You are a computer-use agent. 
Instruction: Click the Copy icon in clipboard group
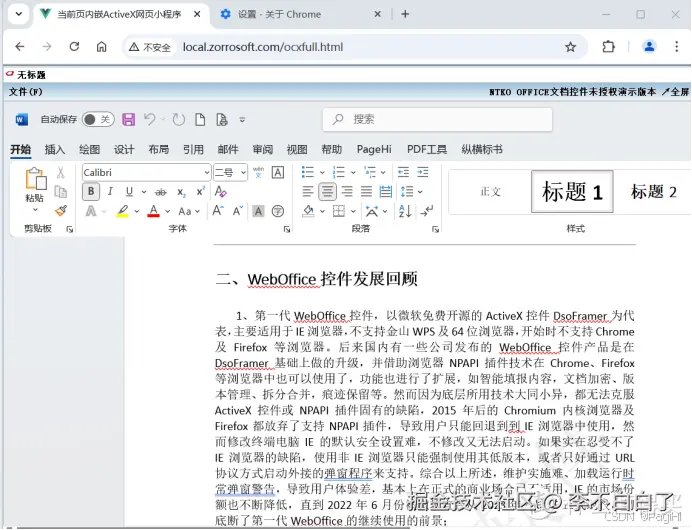(x=60, y=192)
